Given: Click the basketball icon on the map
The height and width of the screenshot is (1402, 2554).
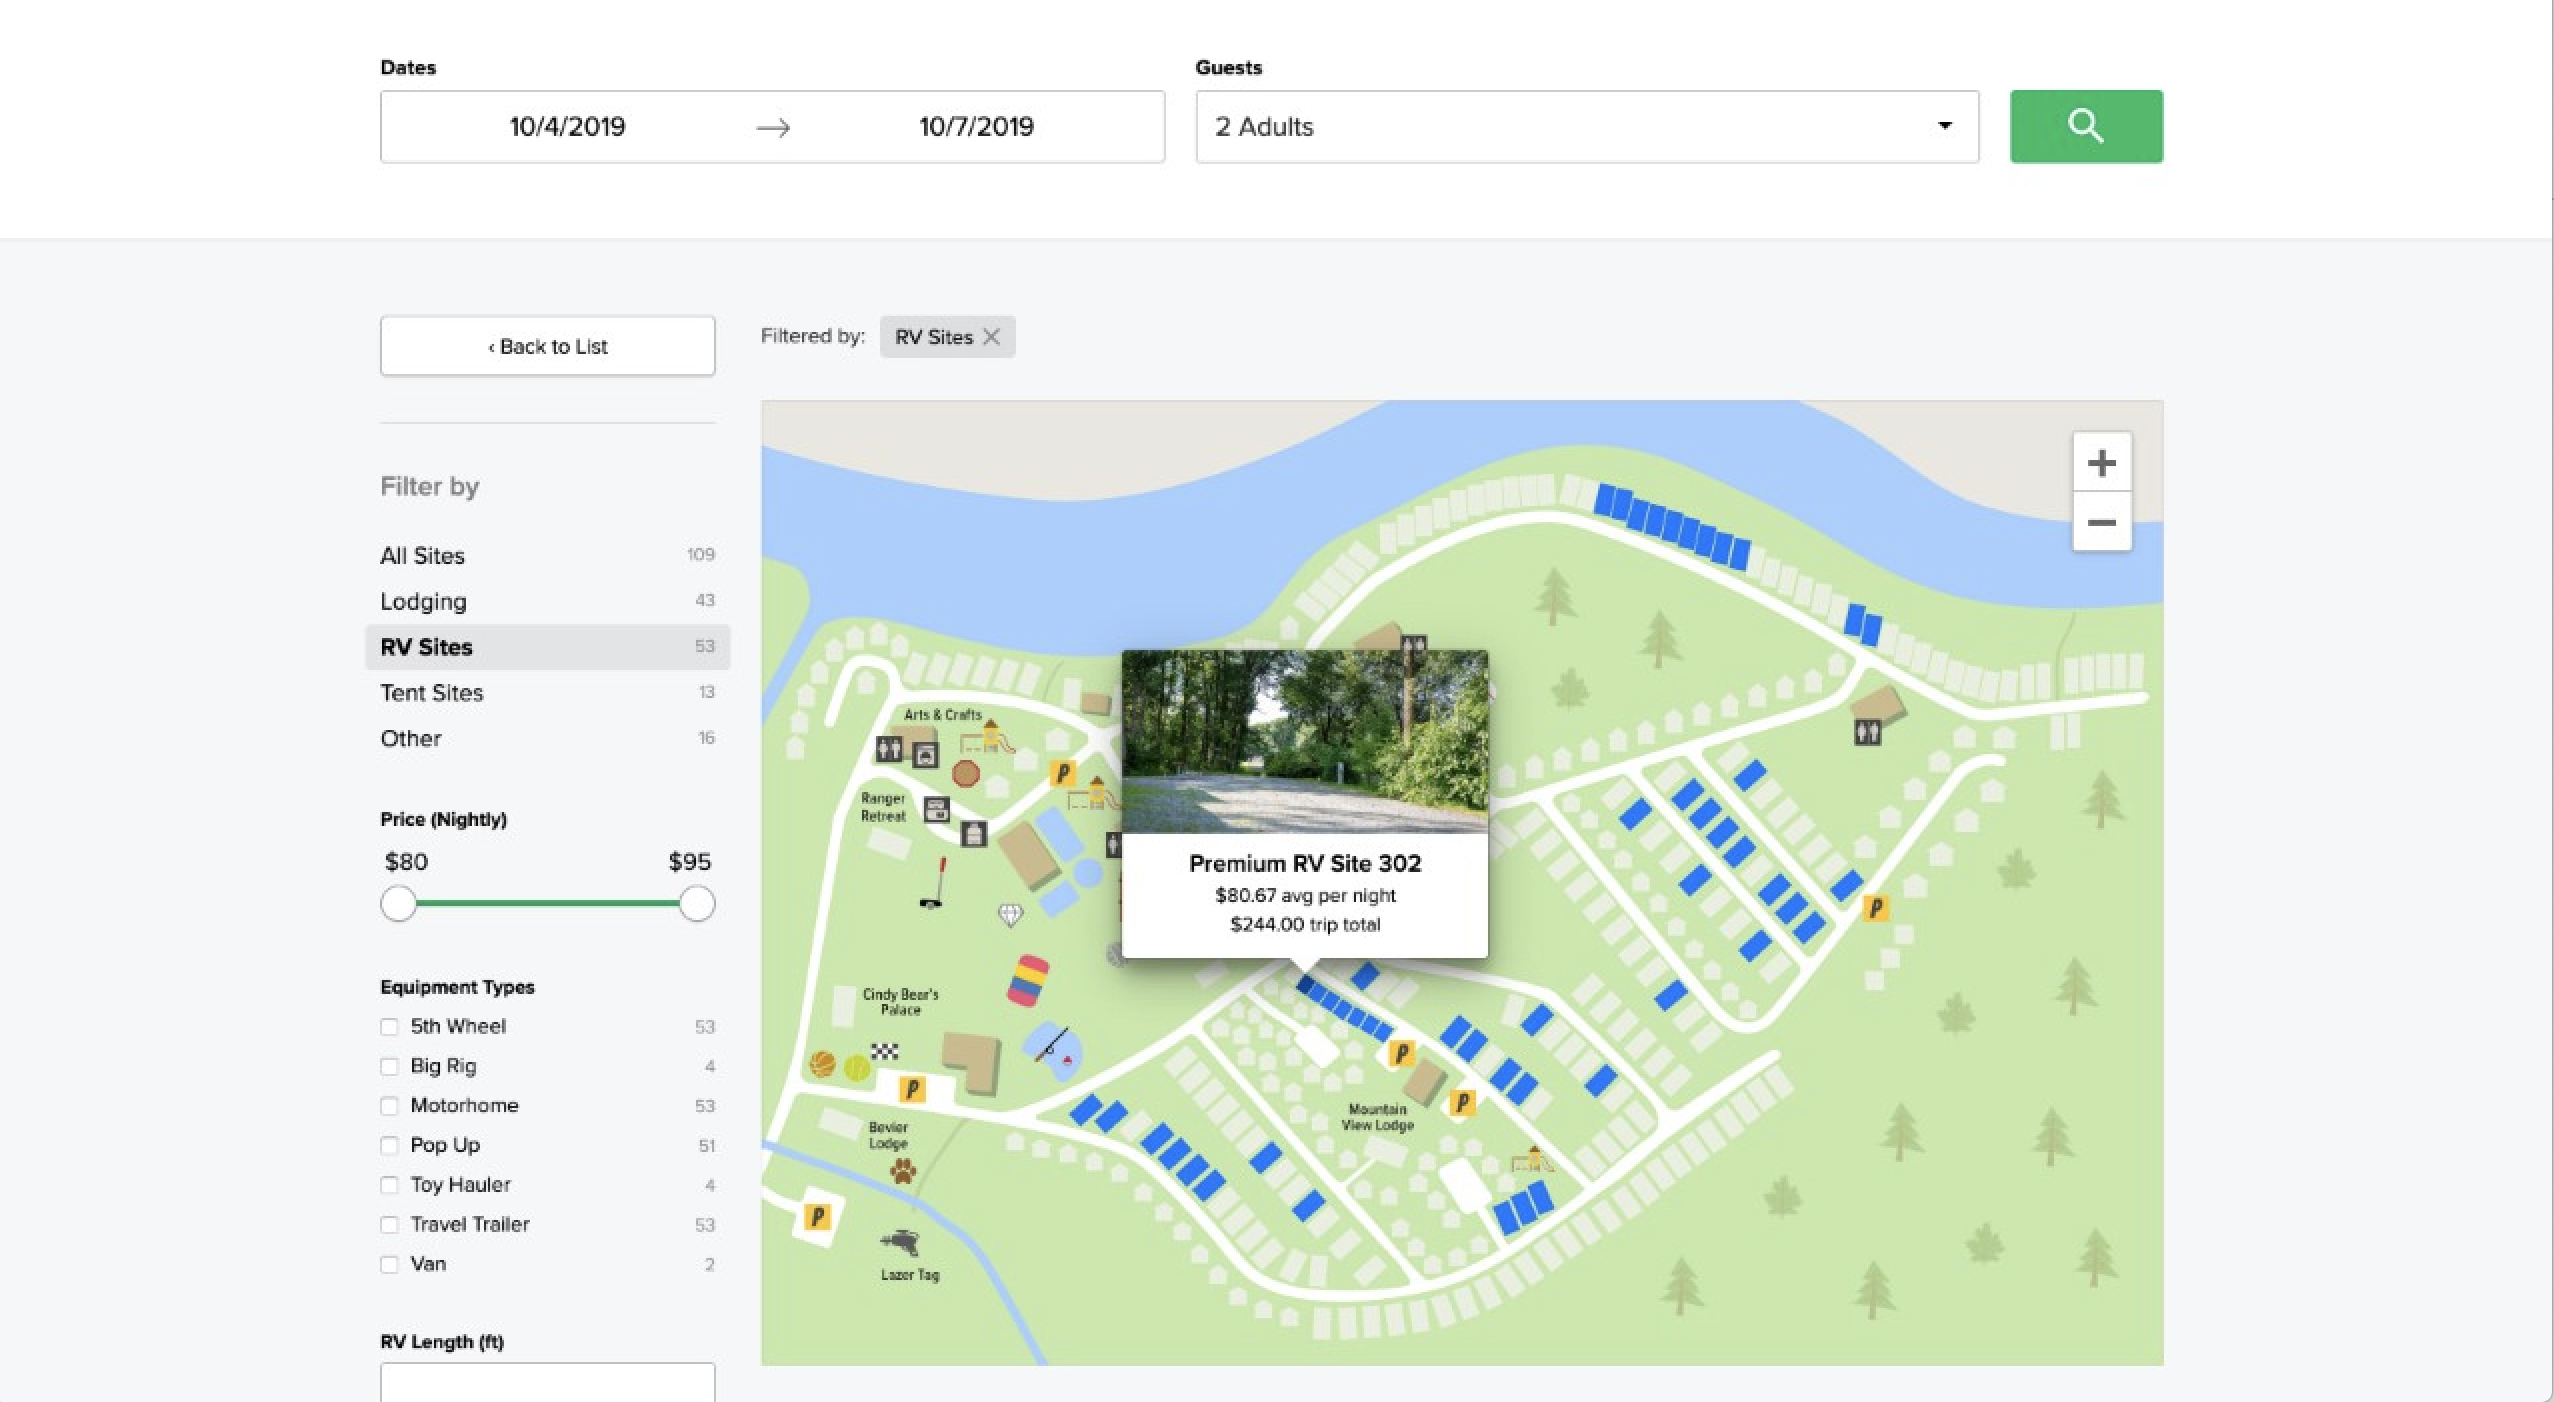Looking at the screenshot, I should (822, 1063).
